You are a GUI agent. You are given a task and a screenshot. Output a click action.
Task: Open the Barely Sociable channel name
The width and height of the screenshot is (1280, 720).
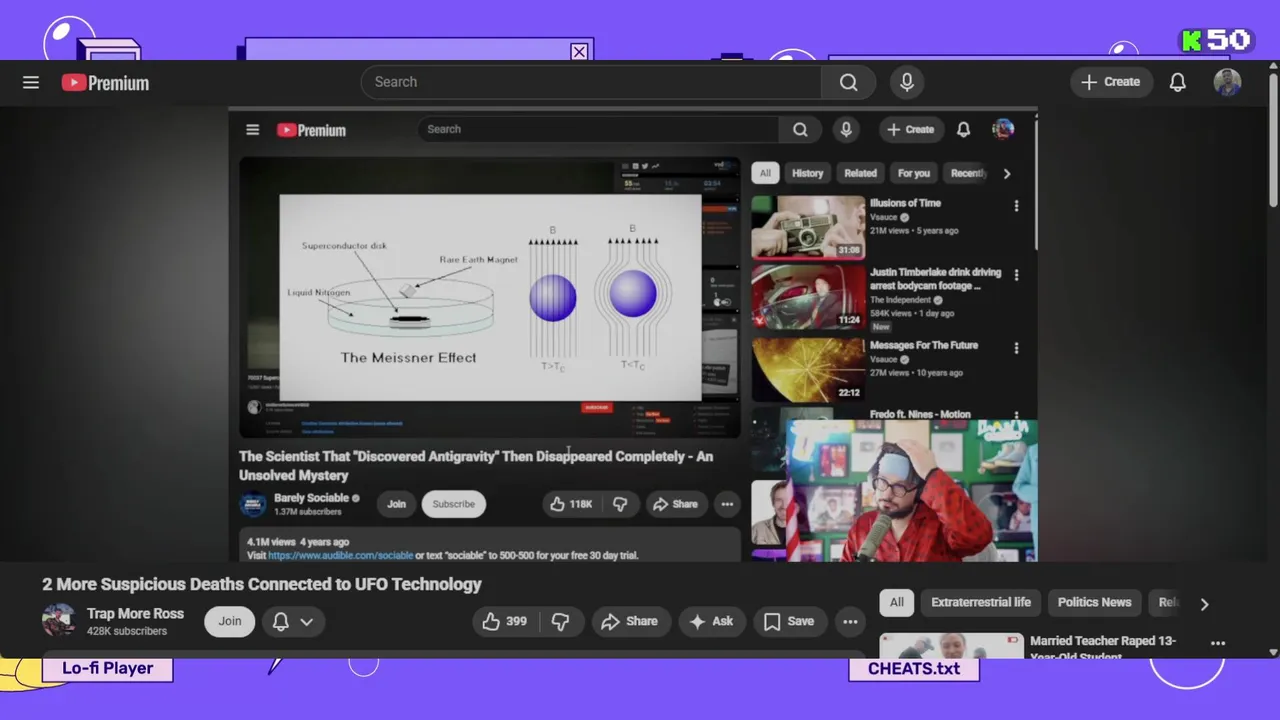(x=311, y=498)
